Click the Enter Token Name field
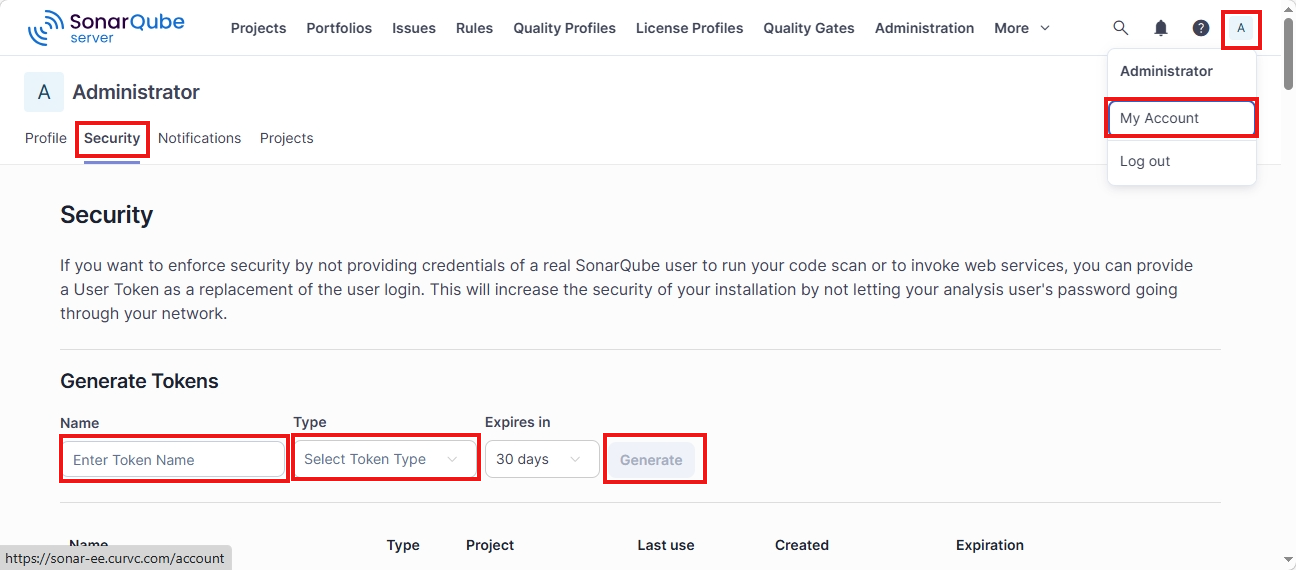This screenshot has width=1296, height=570. (x=174, y=460)
